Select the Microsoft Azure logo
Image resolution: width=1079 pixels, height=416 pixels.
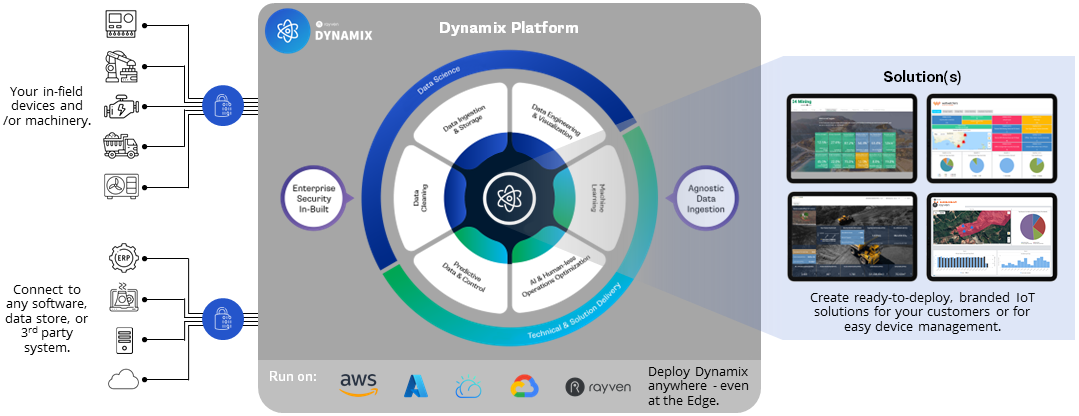[416, 386]
